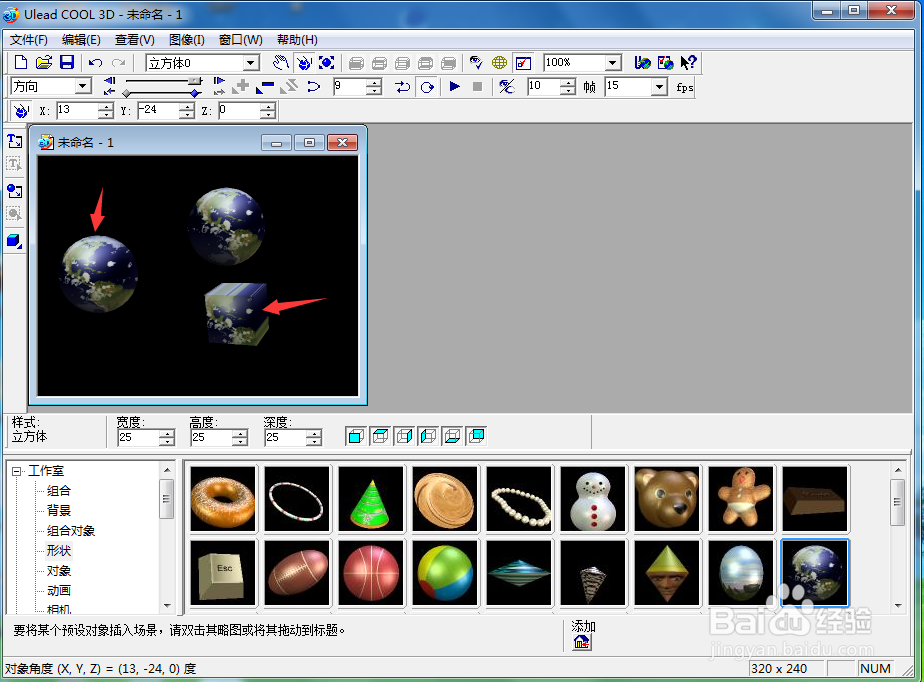
Task: Choose the bear head thumbnail
Action: (x=667, y=499)
